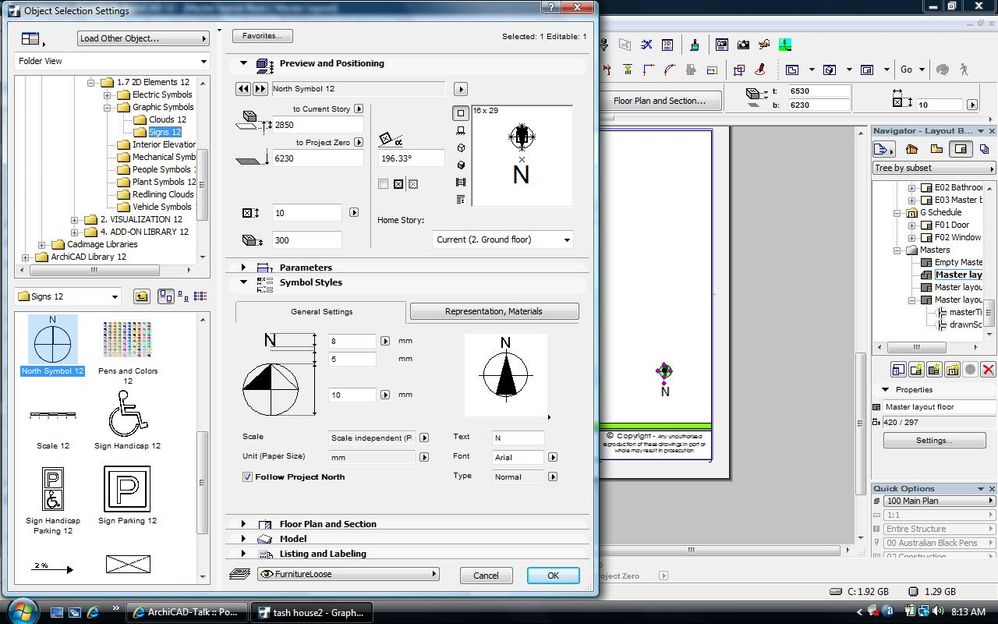Select the 3D view preview icon

[460, 147]
